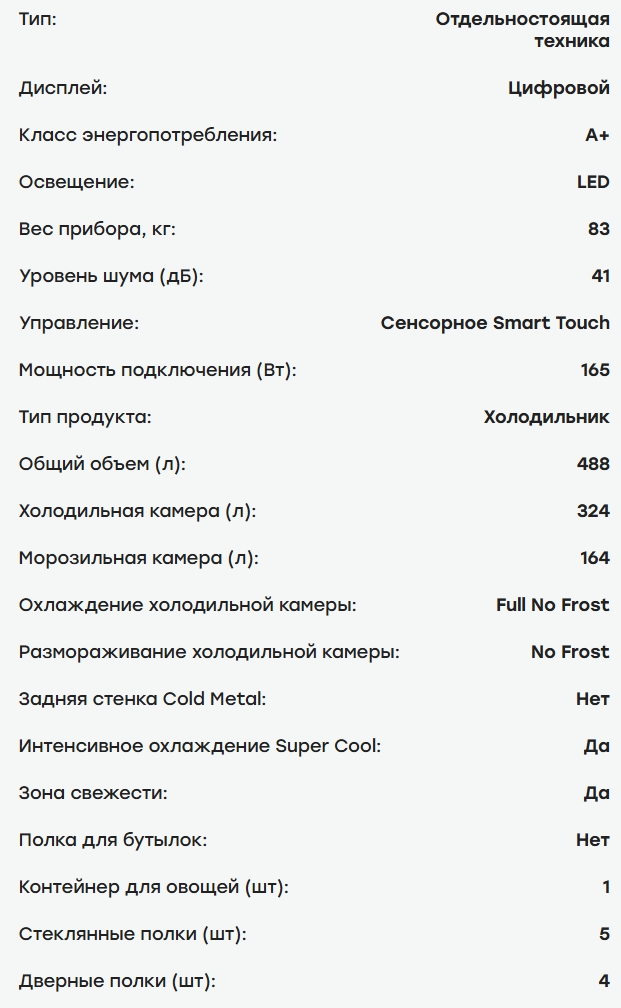
Task: Select the 'Full No Frost' cooling value
Action: [553, 605]
